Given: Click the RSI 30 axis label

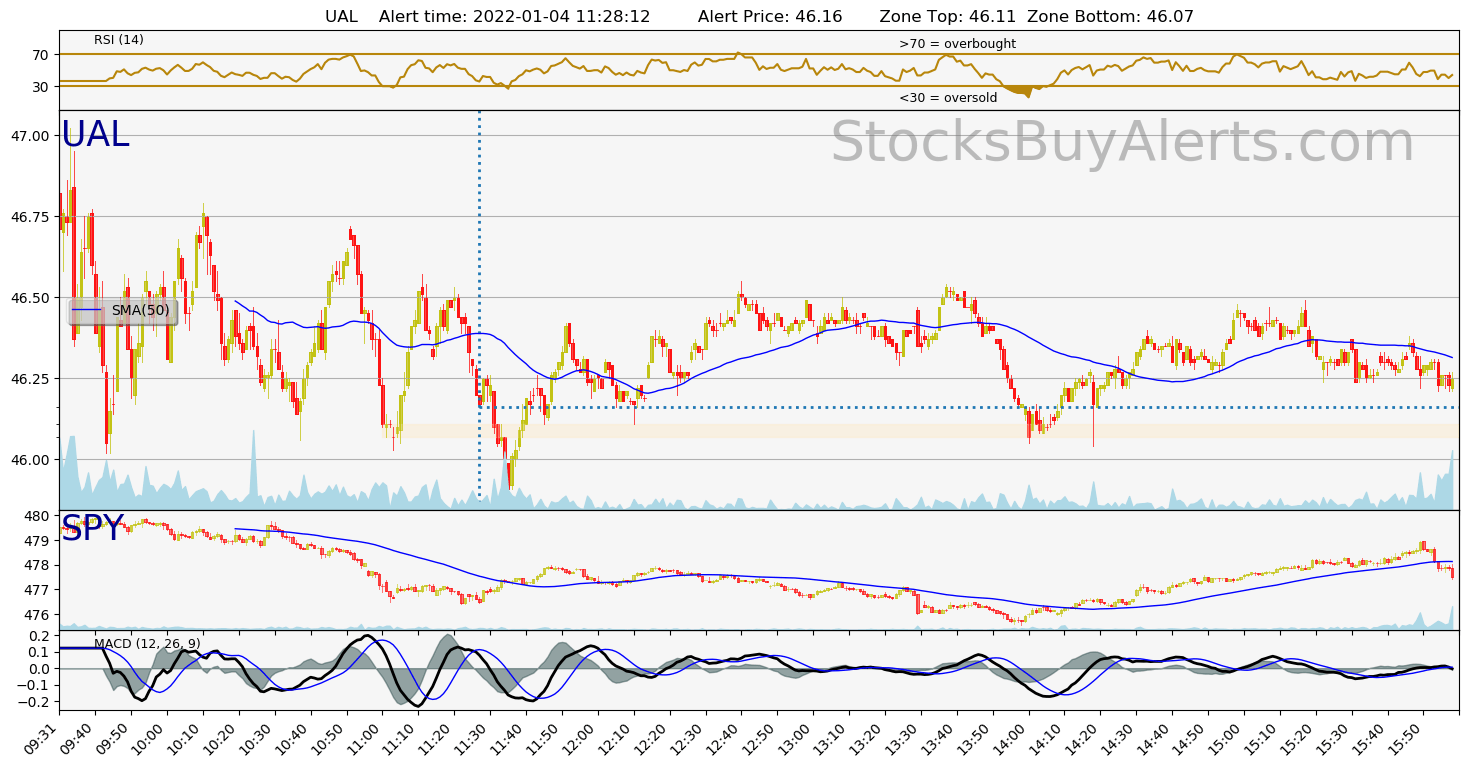Looking at the screenshot, I should tap(43, 87).
